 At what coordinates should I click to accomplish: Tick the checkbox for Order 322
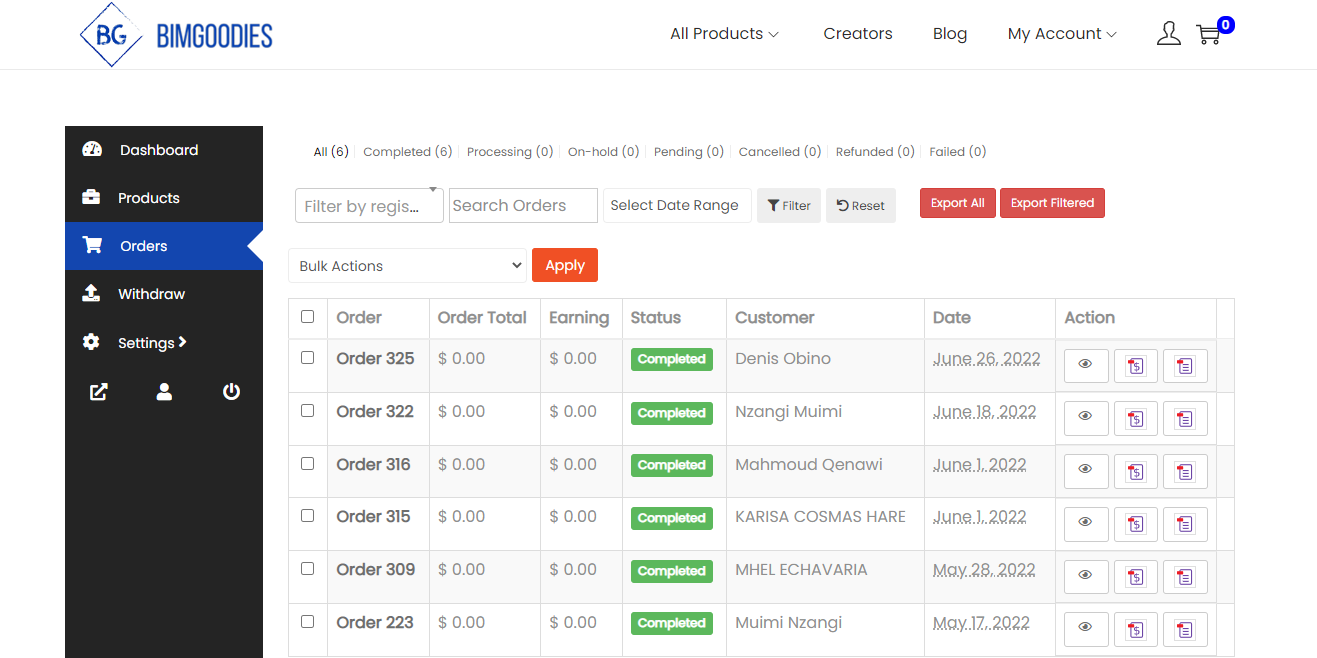(307, 410)
